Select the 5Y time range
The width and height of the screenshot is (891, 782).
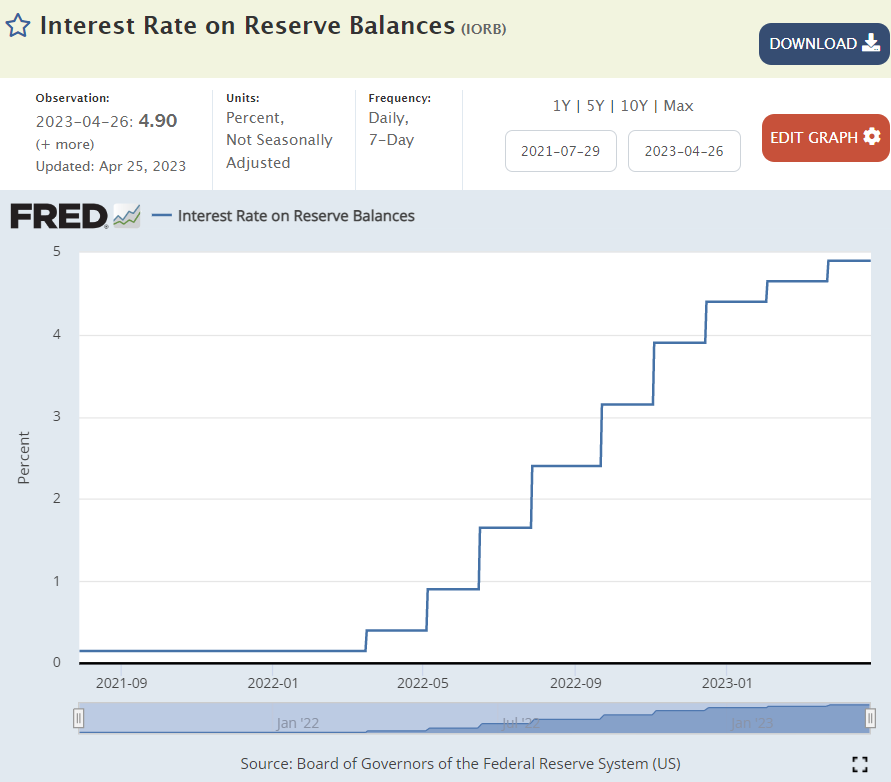pos(595,106)
